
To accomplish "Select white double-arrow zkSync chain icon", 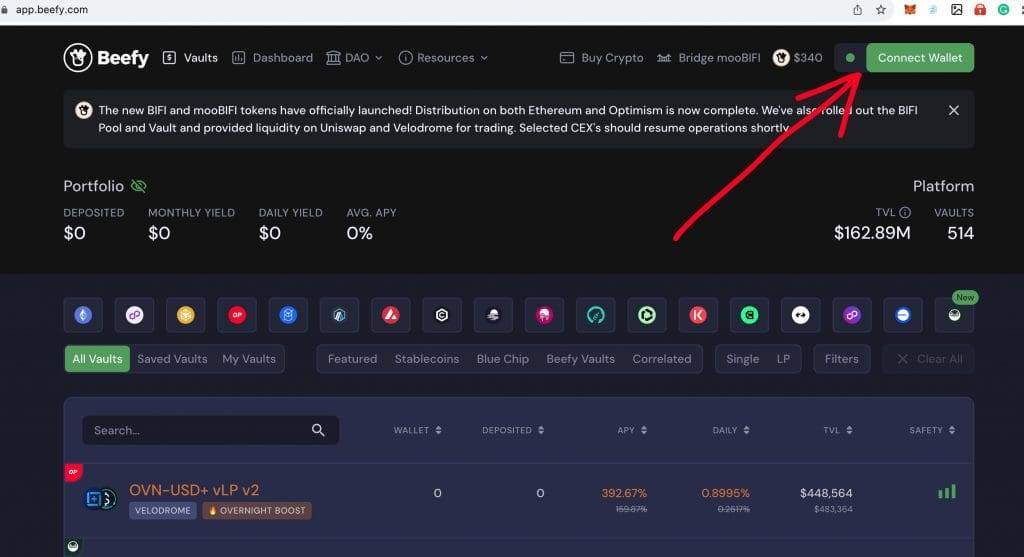I will click(x=800, y=315).
